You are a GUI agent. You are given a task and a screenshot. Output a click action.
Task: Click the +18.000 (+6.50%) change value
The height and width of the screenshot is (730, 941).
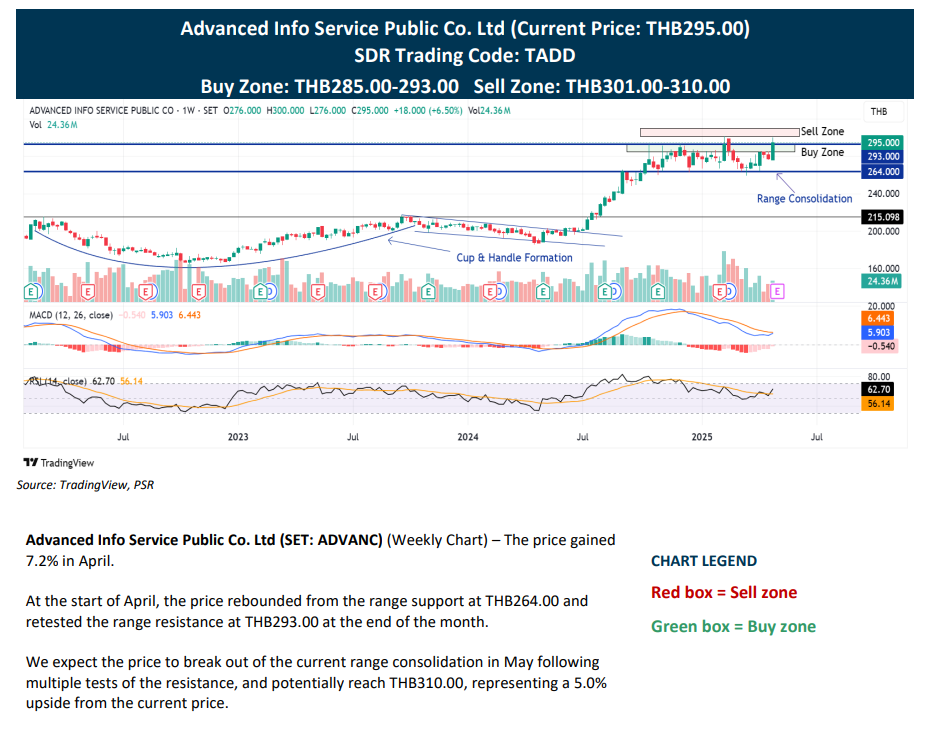(428, 110)
